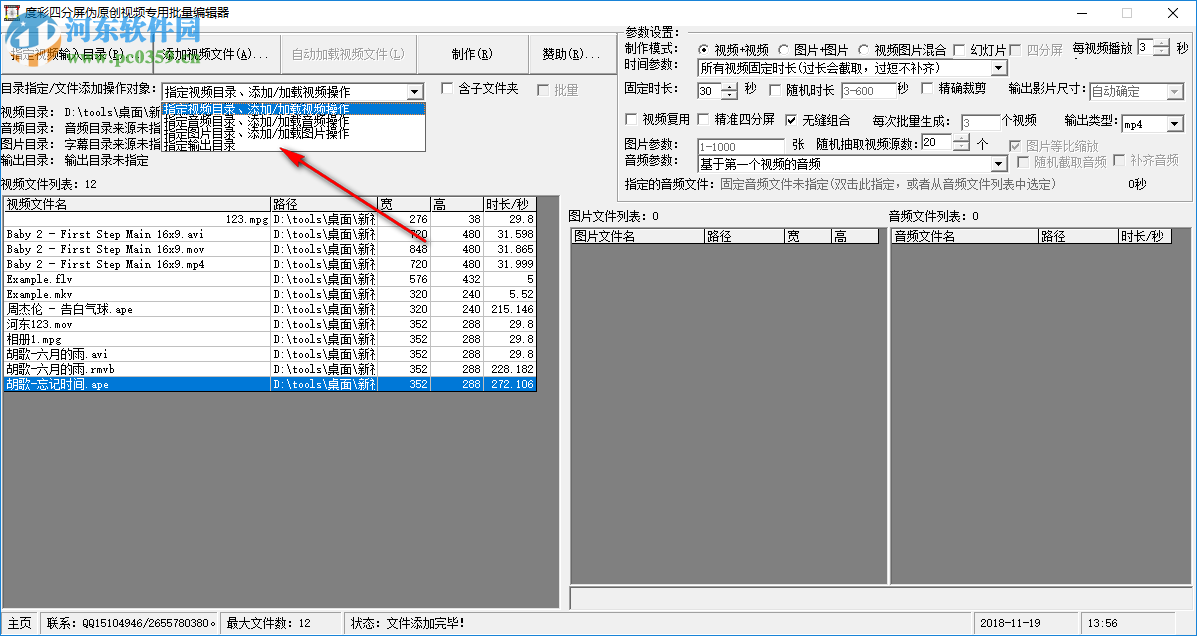The width and height of the screenshot is (1197, 636).
Task: Select the 相册1.mpg row
Action: (270, 339)
